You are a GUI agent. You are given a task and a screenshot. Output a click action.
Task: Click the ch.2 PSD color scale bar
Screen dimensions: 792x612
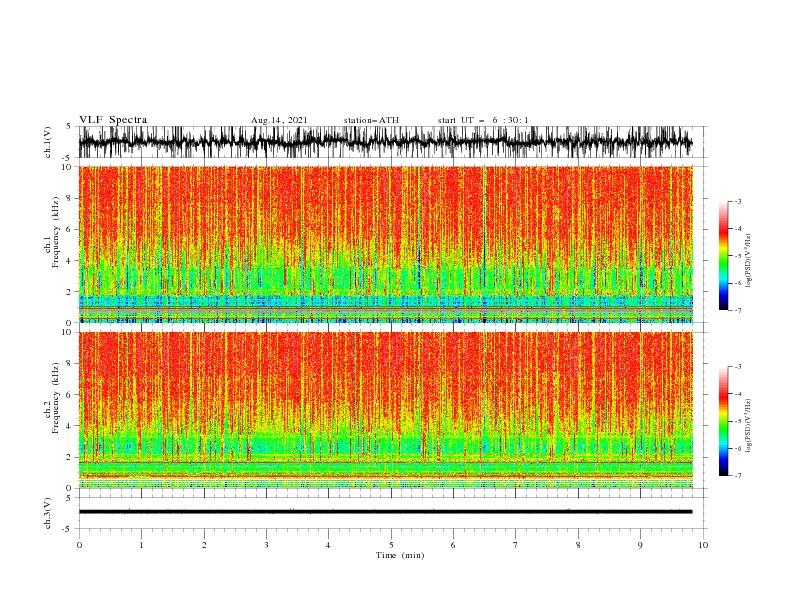pos(723,421)
